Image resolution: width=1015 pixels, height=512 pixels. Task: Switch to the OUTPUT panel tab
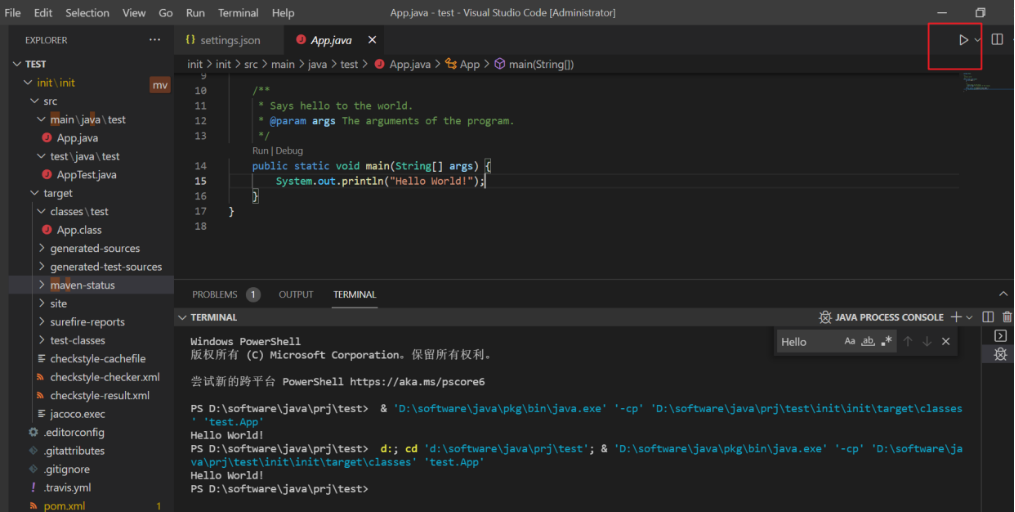point(296,295)
